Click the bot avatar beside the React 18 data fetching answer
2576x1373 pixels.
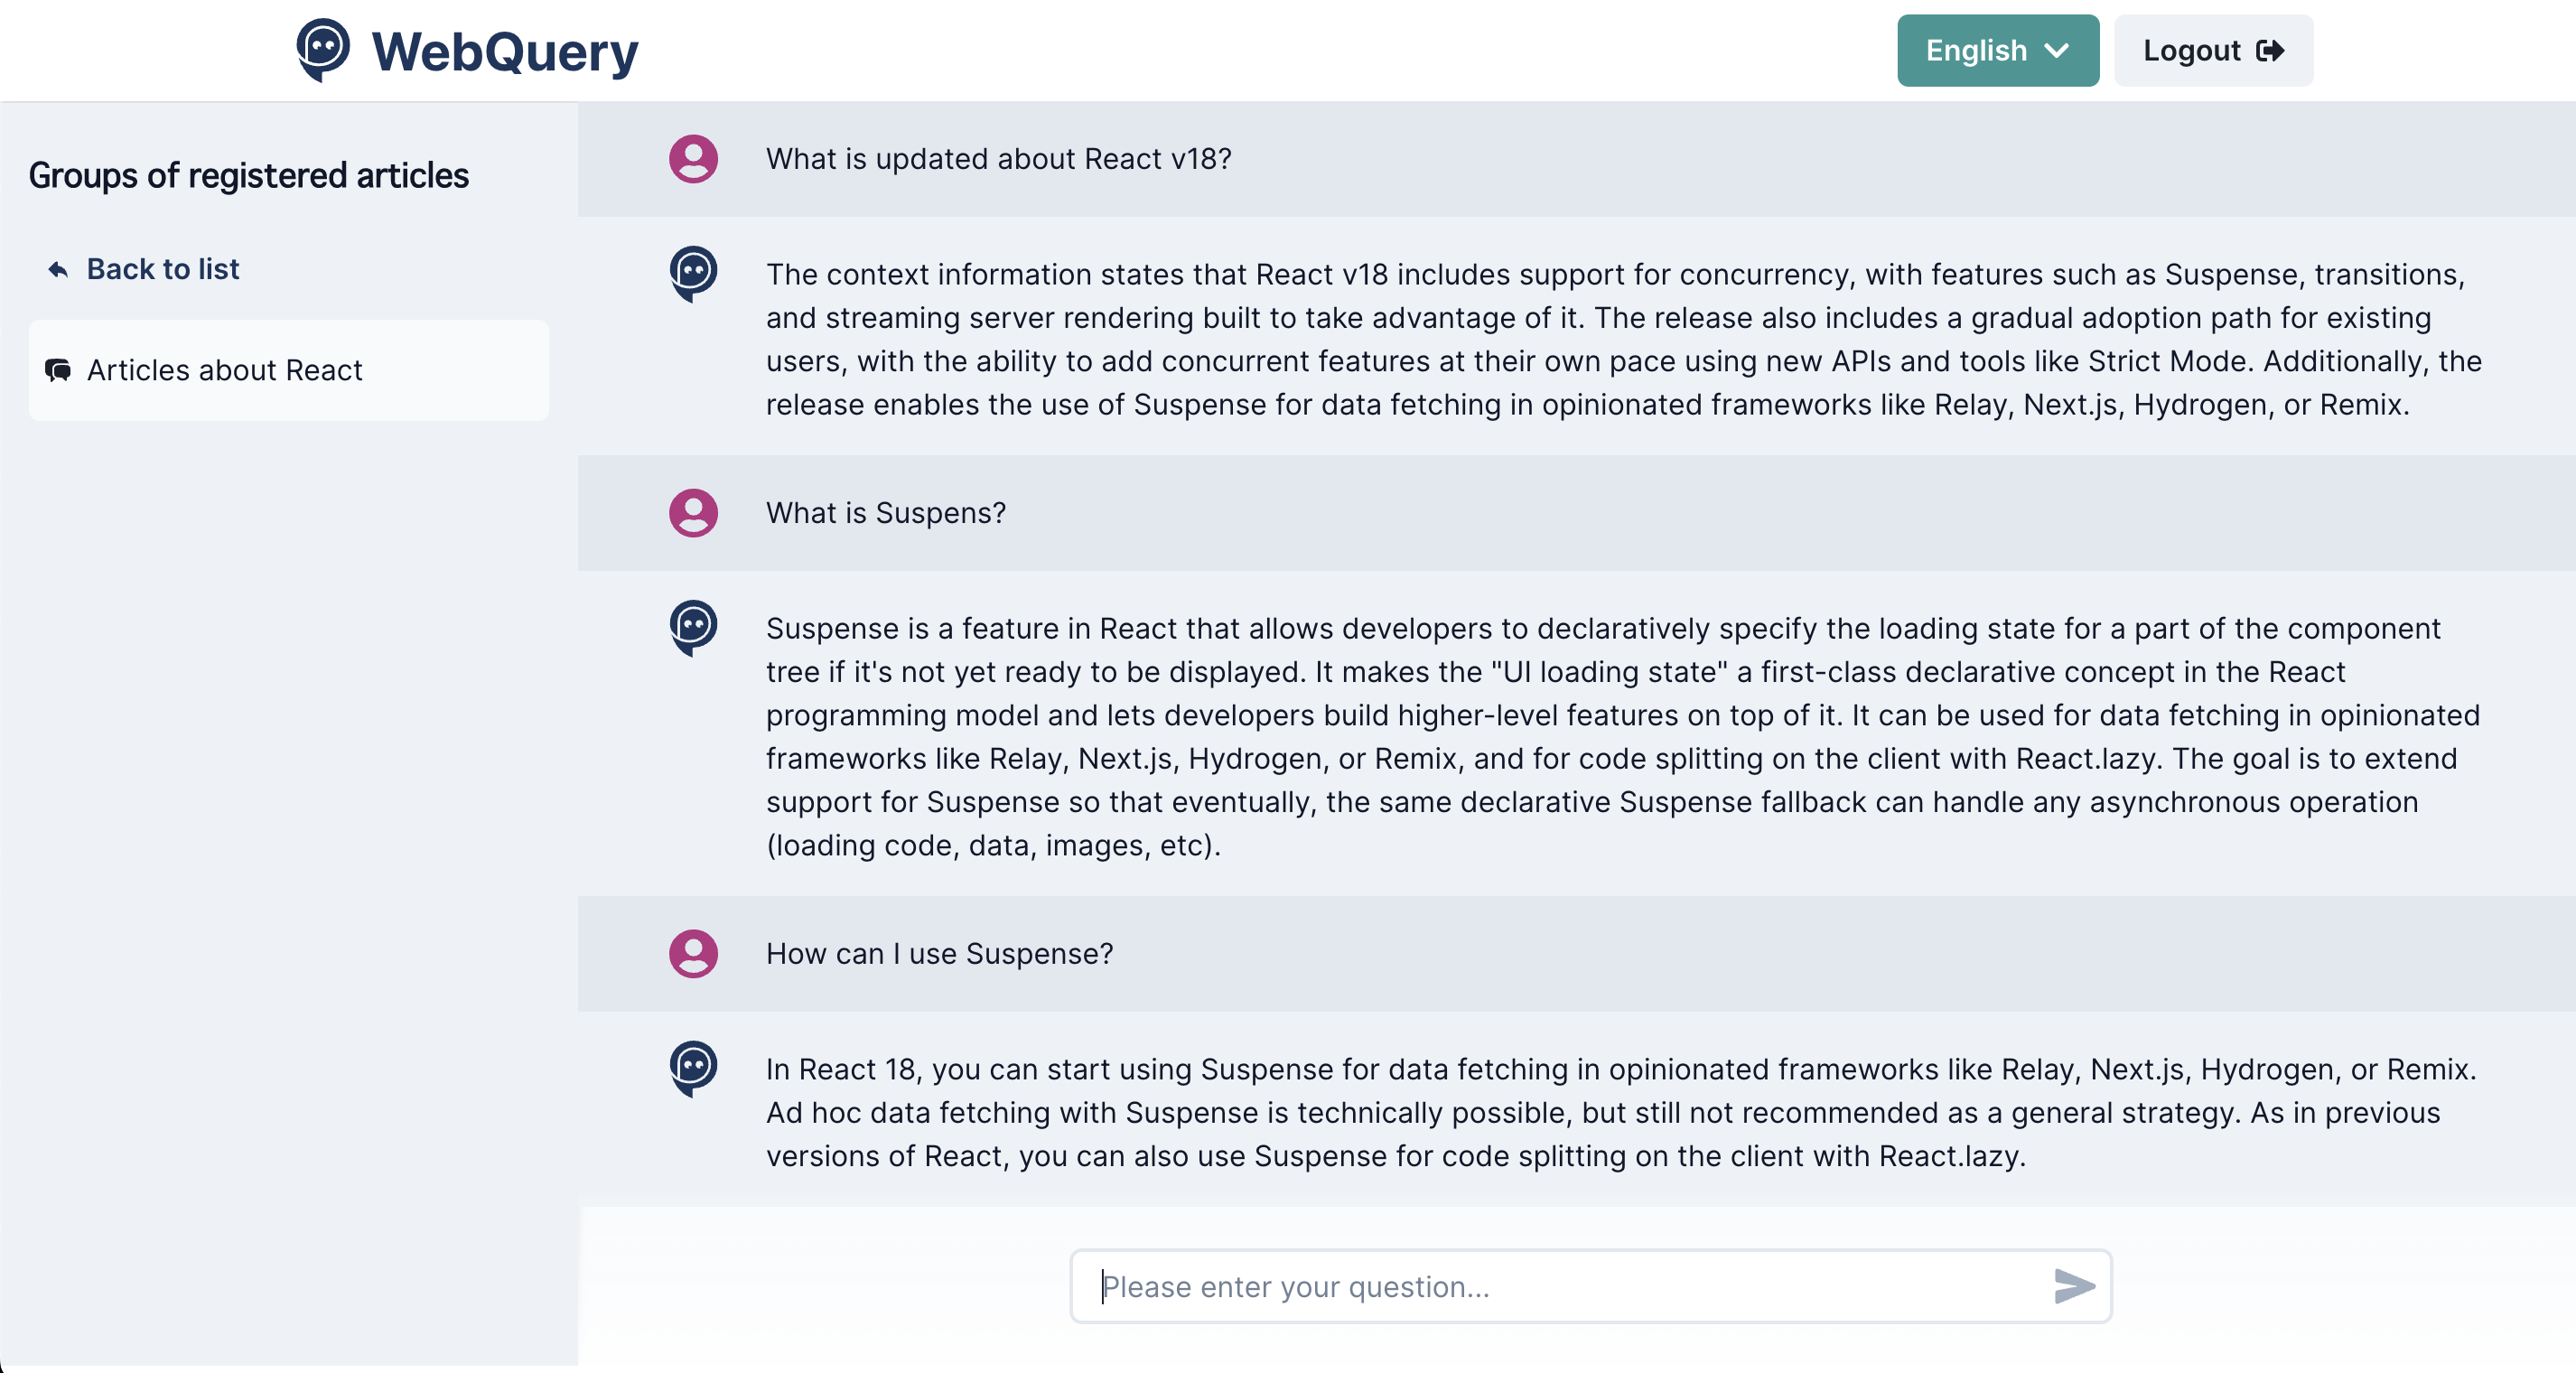693,1069
